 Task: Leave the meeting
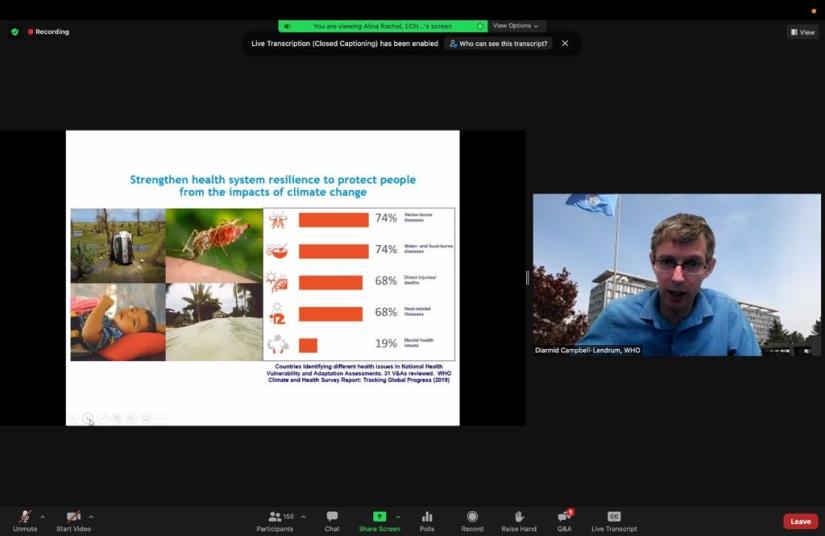coord(800,521)
